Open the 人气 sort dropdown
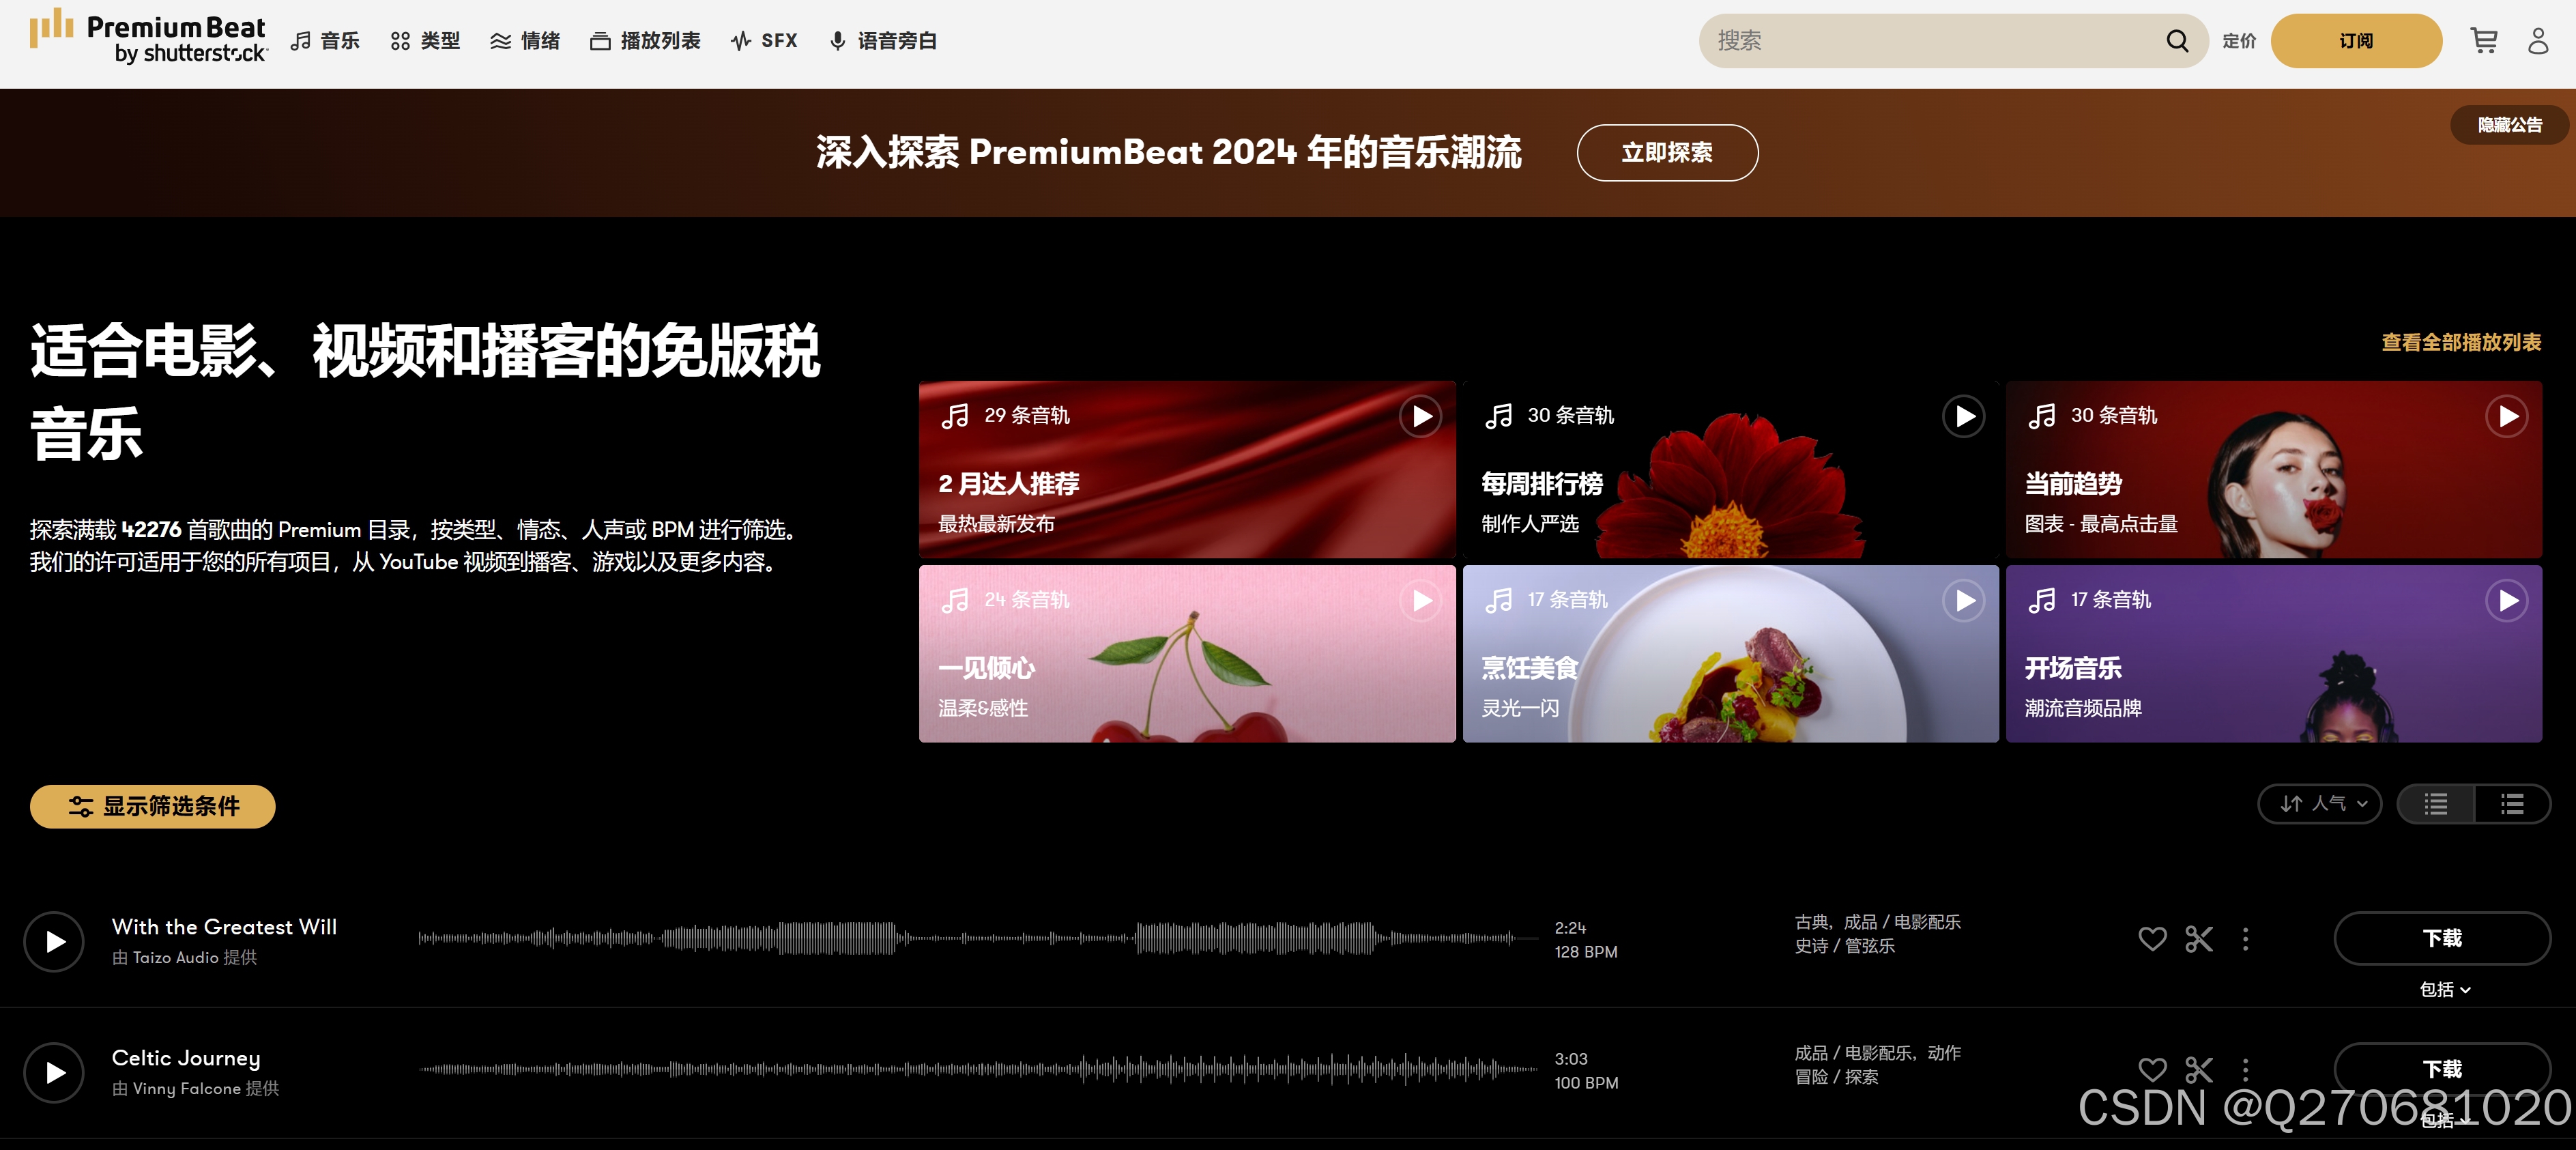Viewport: 2576px width, 1150px height. point(2320,804)
